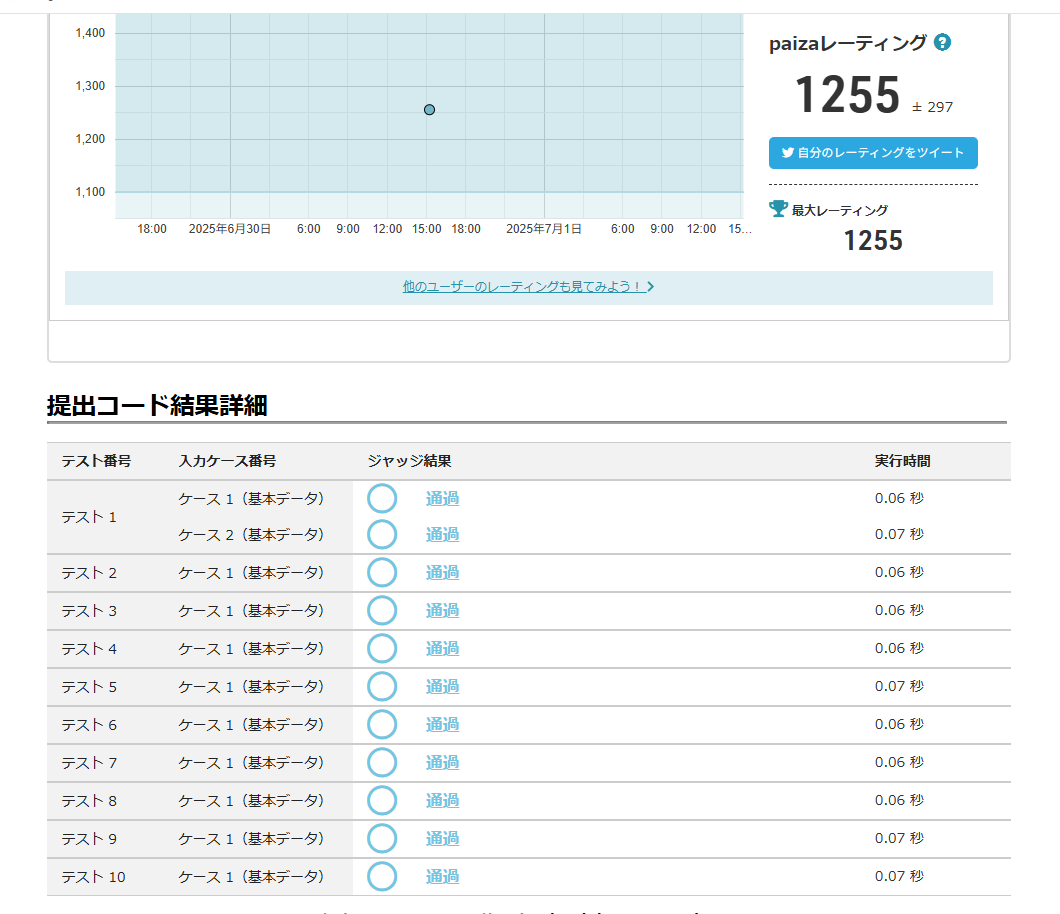
Task: Click the pass circle icon in テスト 7 row
Action: tap(382, 762)
